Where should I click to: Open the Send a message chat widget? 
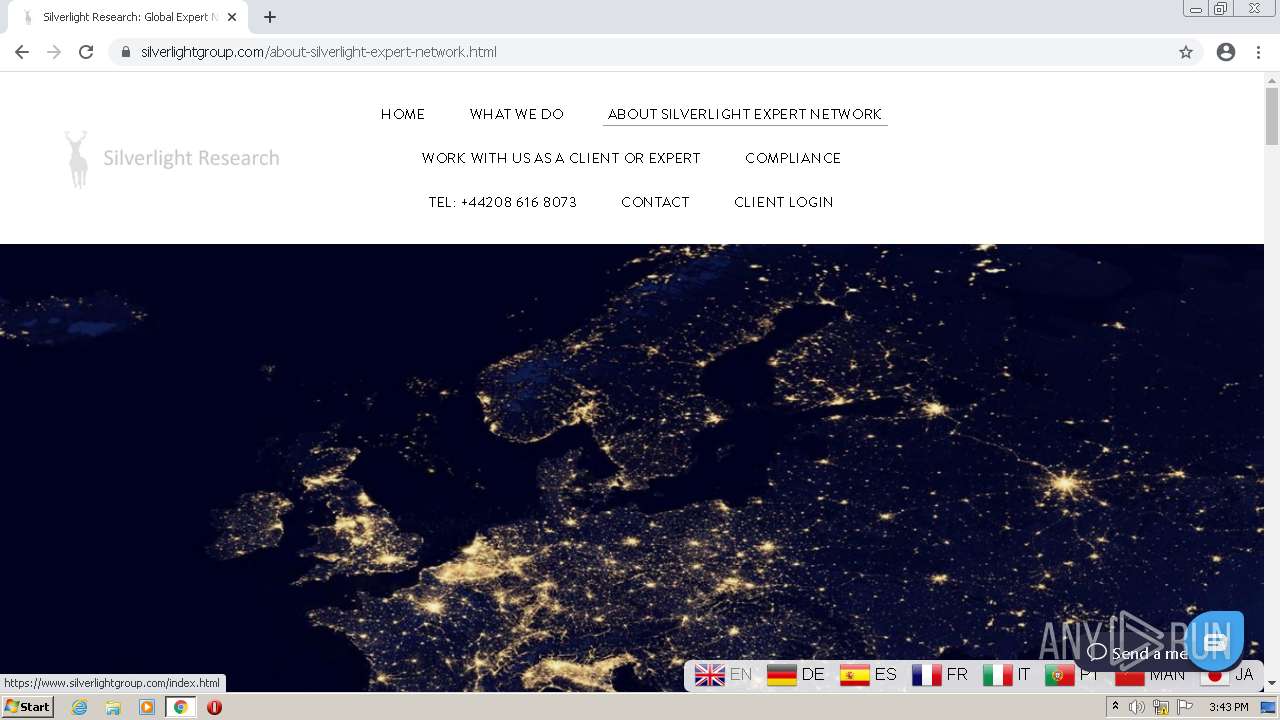coord(1215,641)
